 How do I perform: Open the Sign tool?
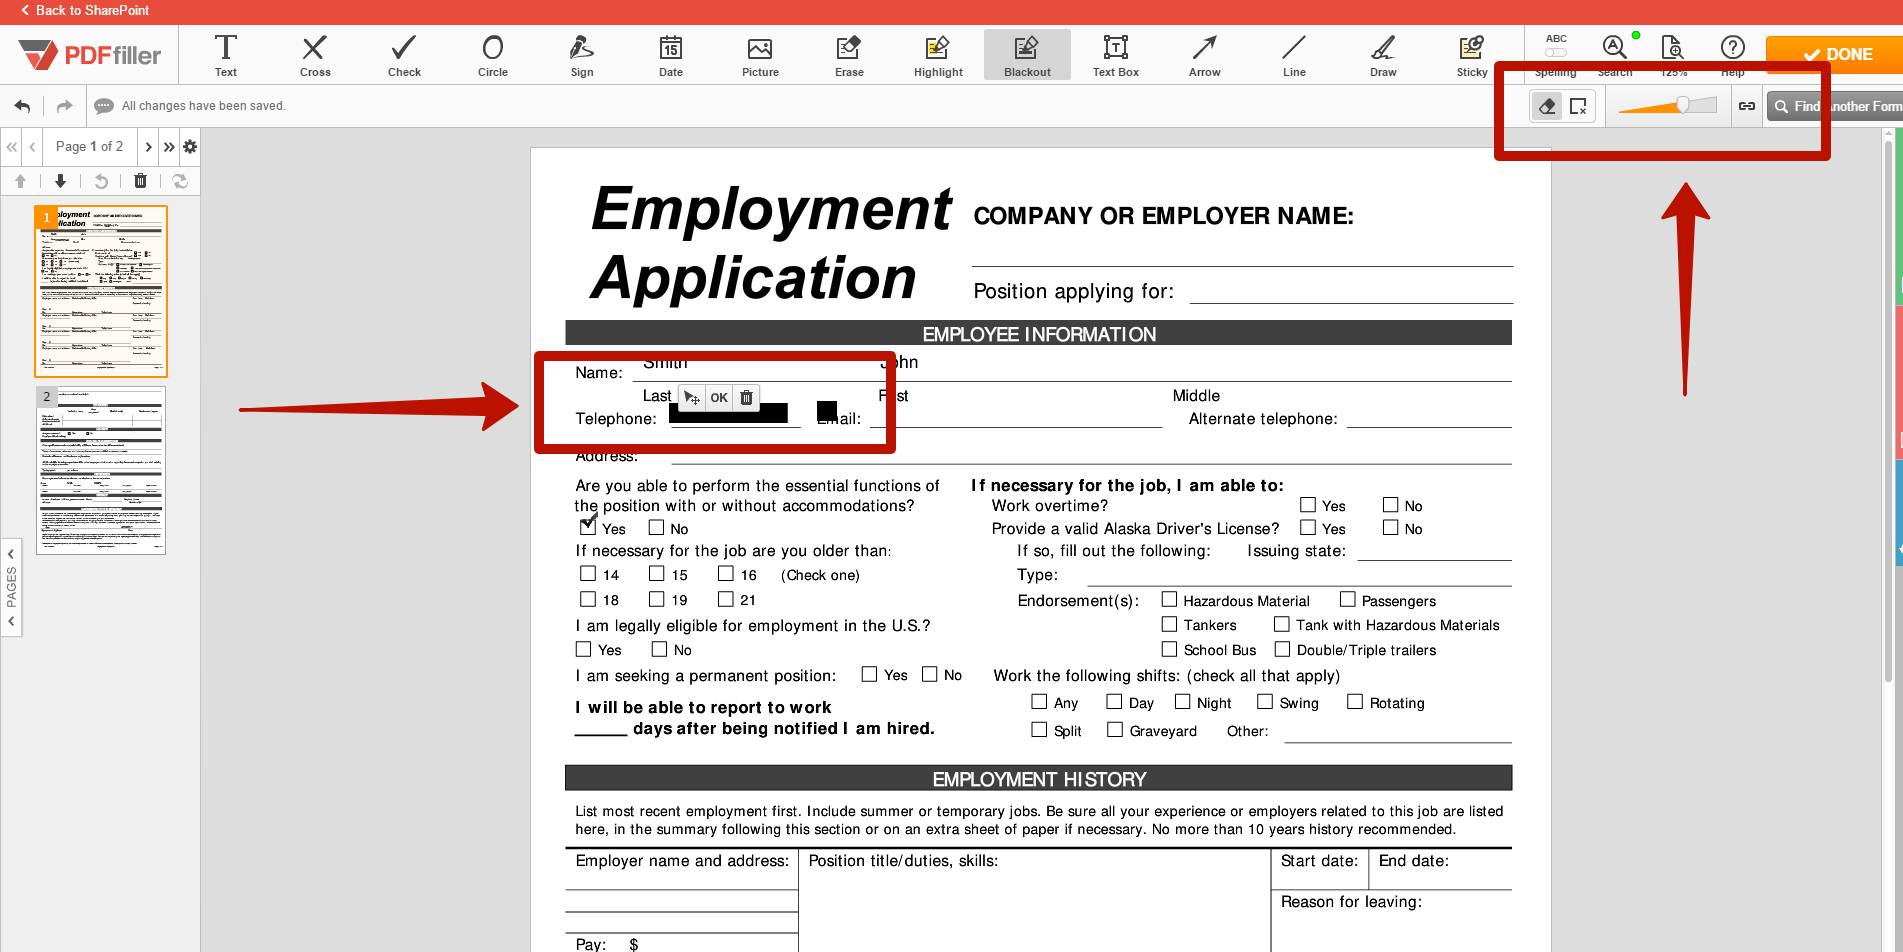(582, 54)
